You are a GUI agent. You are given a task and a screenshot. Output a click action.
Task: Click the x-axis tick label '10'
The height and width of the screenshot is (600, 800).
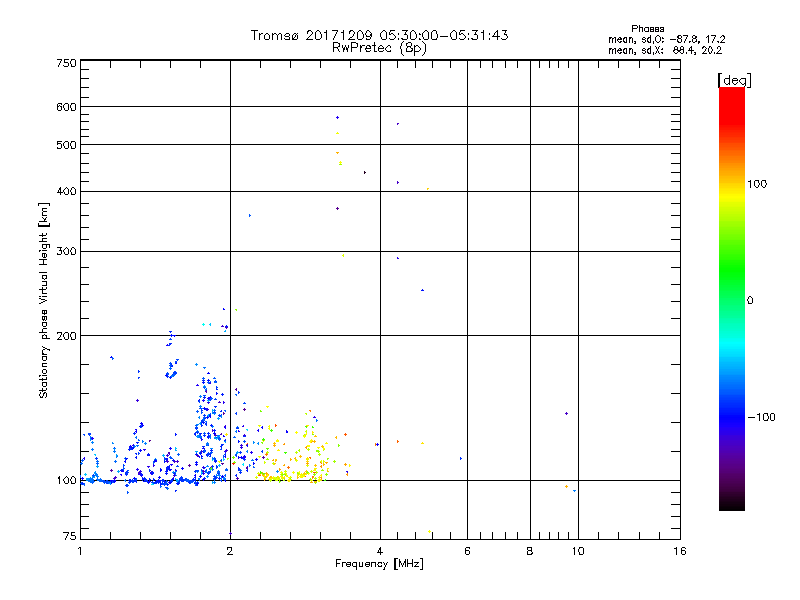point(578,551)
